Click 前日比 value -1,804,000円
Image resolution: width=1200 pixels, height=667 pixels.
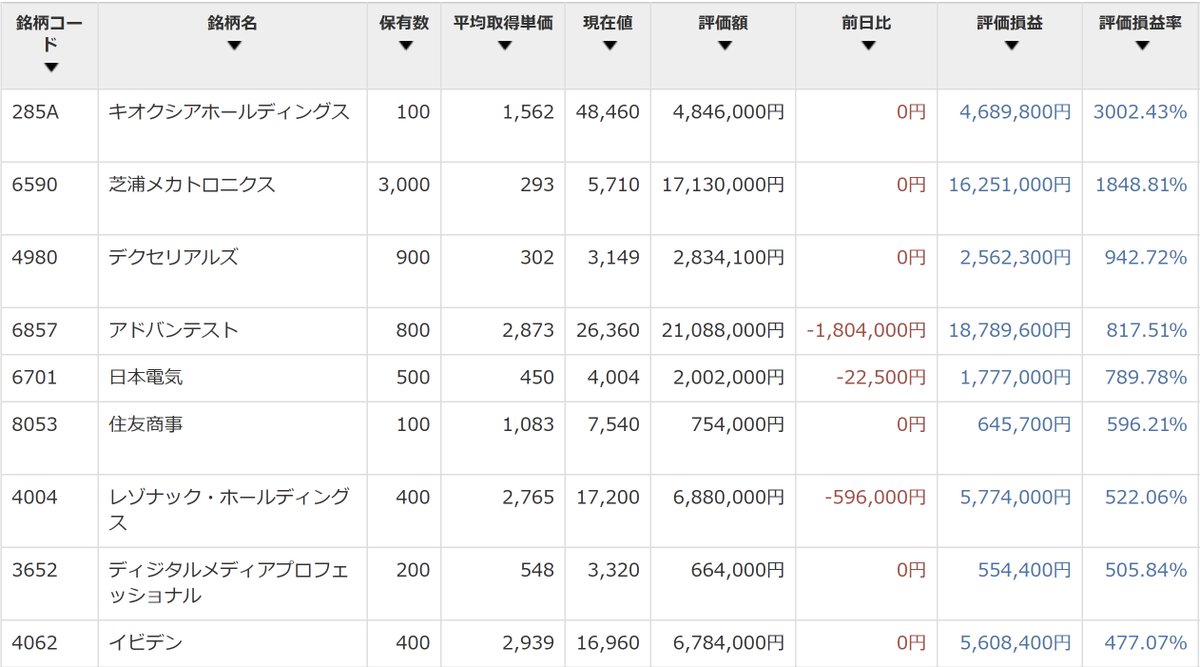tap(866, 330)
